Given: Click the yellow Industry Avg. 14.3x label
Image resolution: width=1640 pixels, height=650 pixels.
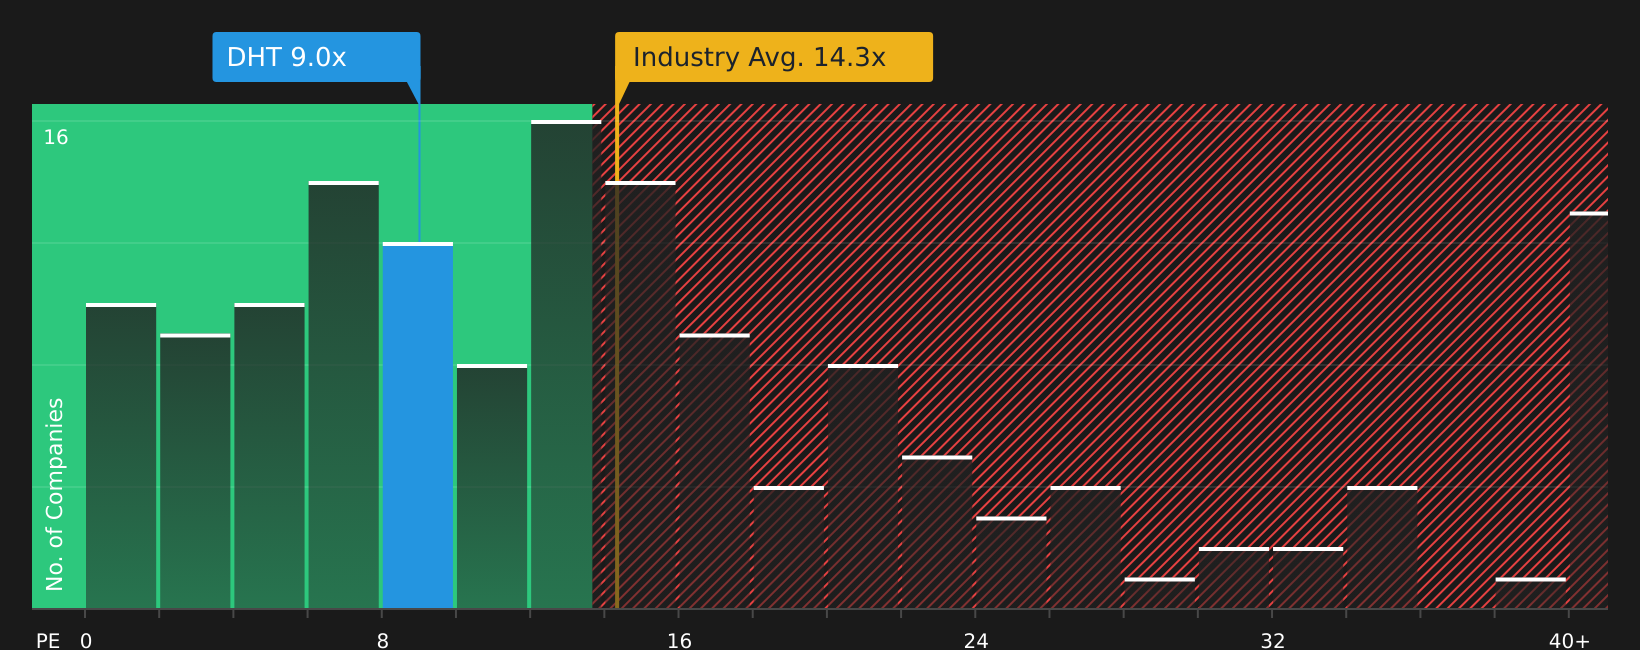Looking at the screenshot, I should 774,57.
